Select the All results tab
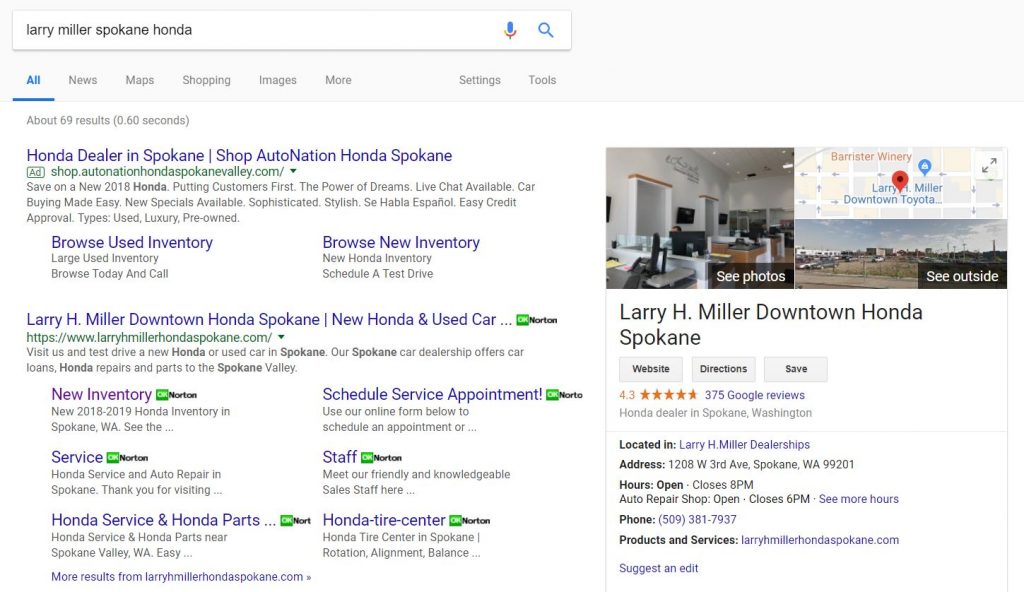1024x592 pixels. tap(33, 80)
